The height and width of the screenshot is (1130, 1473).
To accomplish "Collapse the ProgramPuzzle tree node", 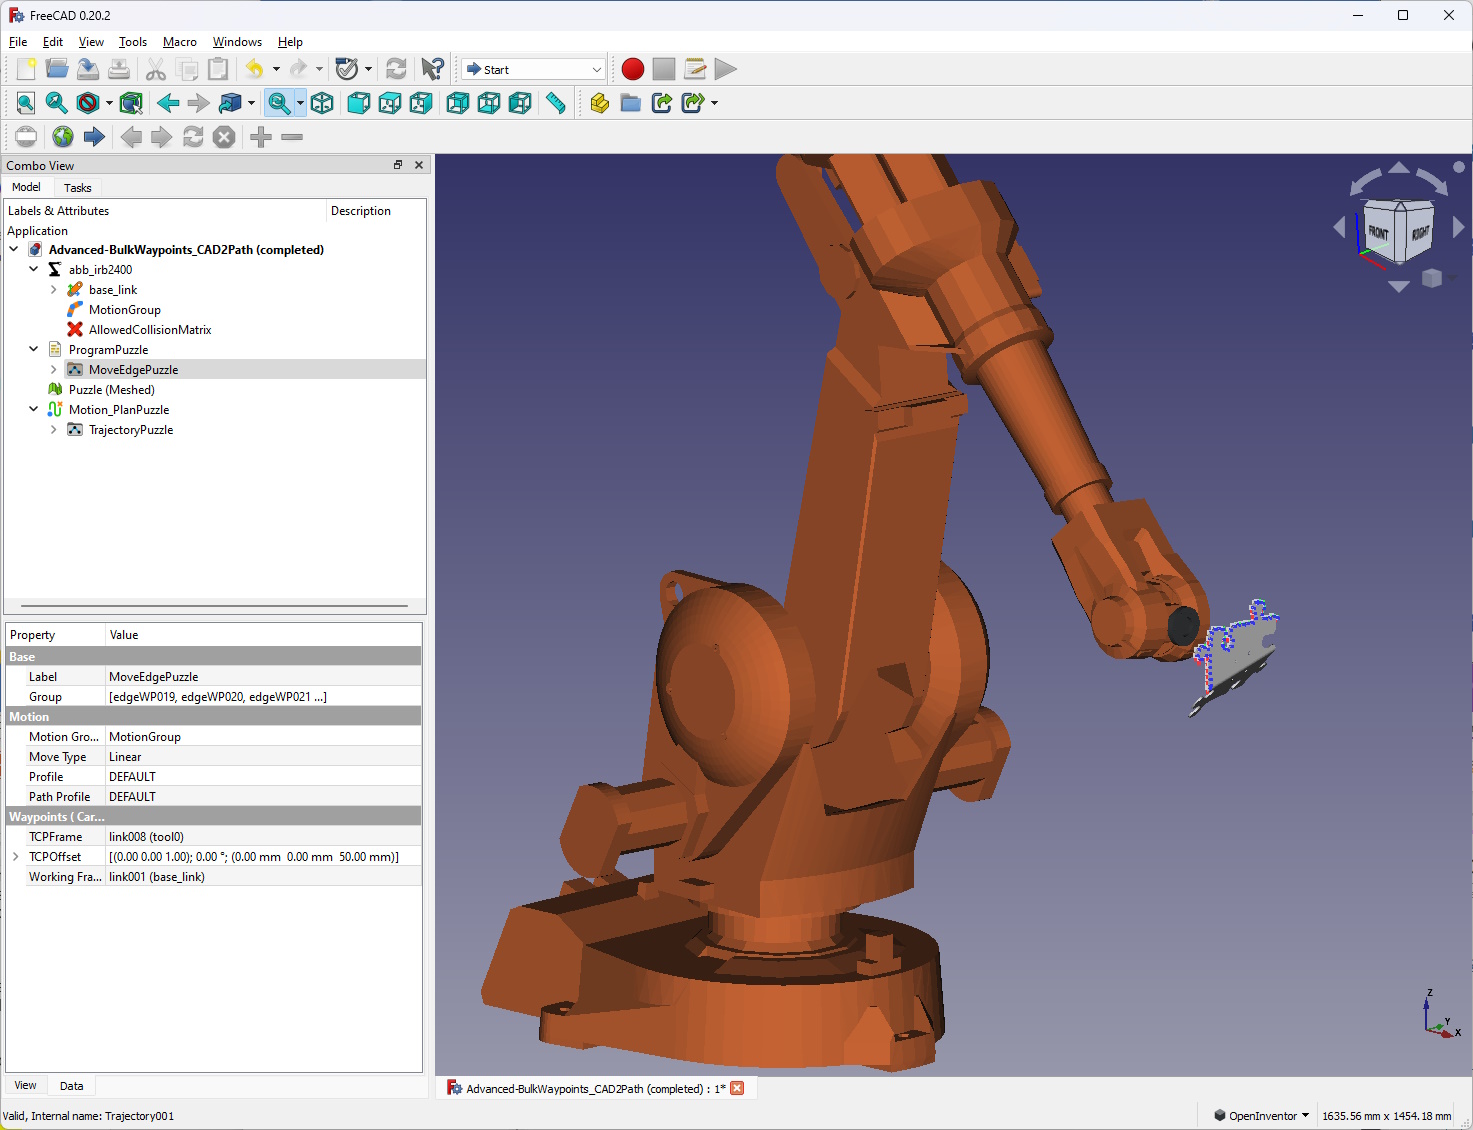I will [x=34, y=350].
